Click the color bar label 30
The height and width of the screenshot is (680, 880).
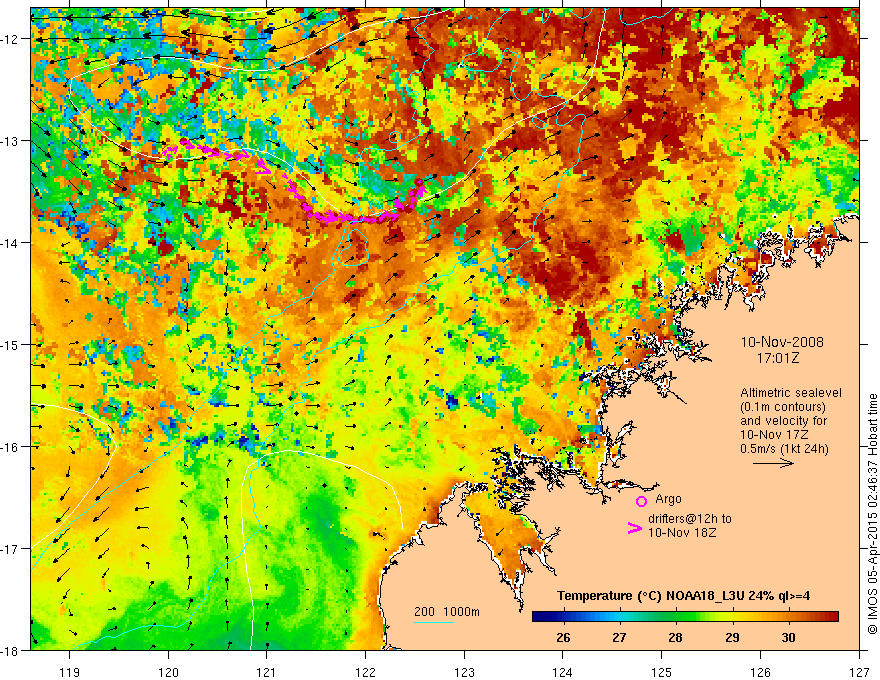(789, 637)
